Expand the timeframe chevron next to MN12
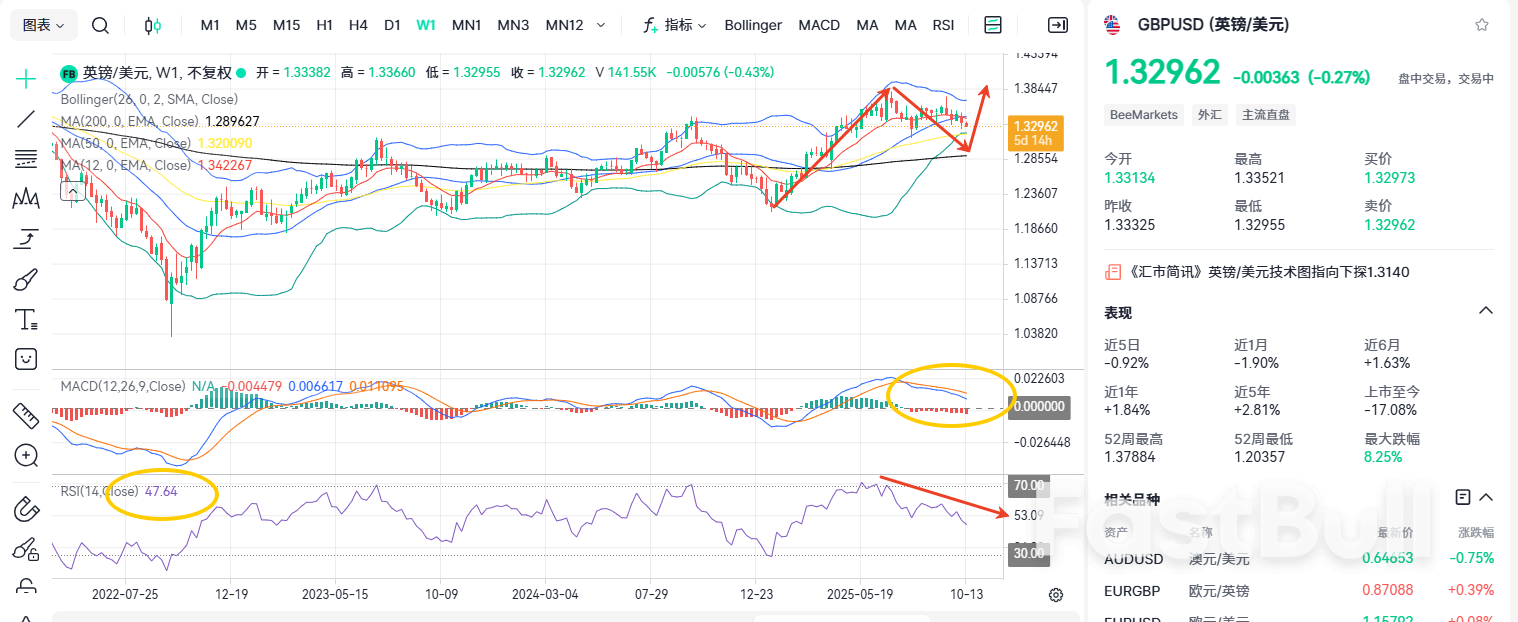 click(599, 25)
